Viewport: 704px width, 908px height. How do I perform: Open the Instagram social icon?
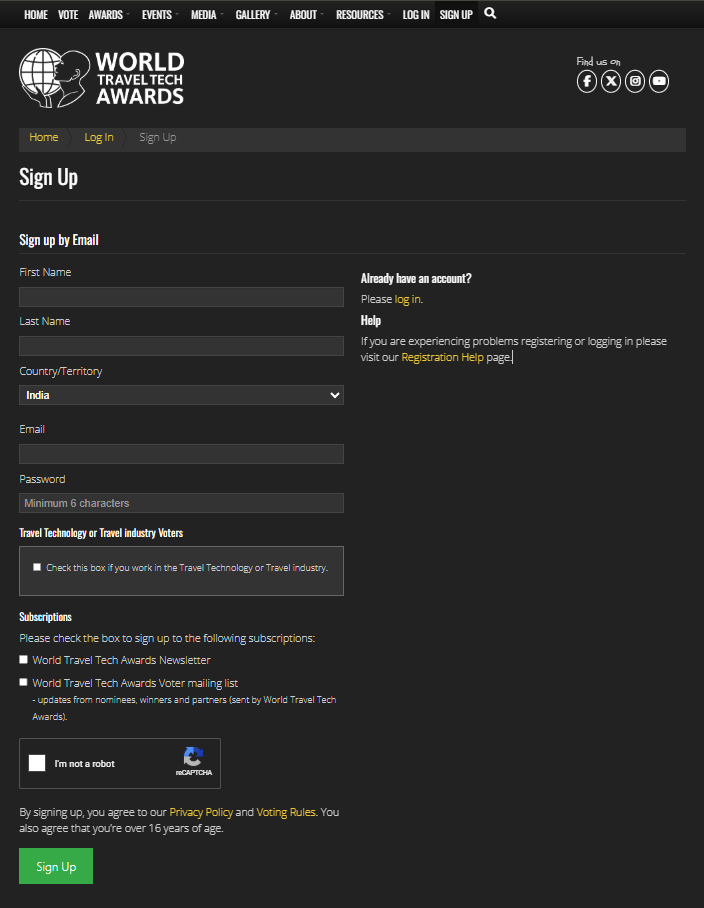point(635,81)
